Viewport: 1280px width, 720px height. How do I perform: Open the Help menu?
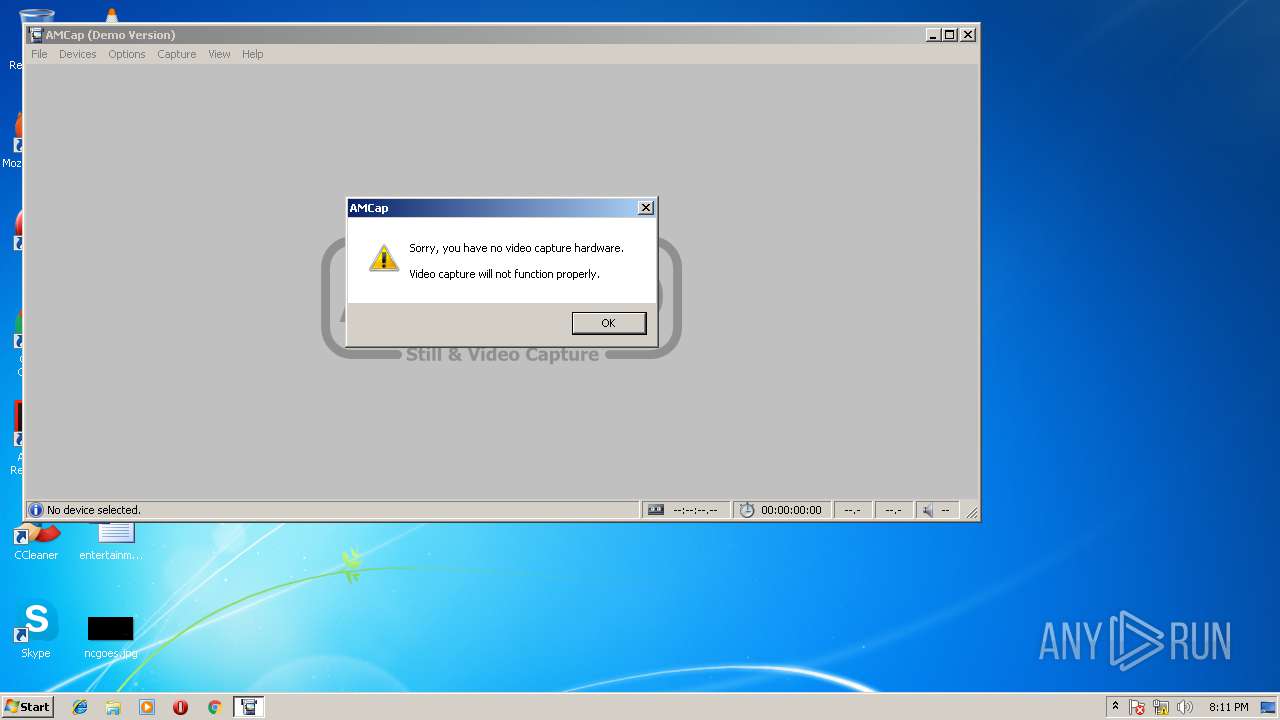pyautogui.click(x=252, y=54)
